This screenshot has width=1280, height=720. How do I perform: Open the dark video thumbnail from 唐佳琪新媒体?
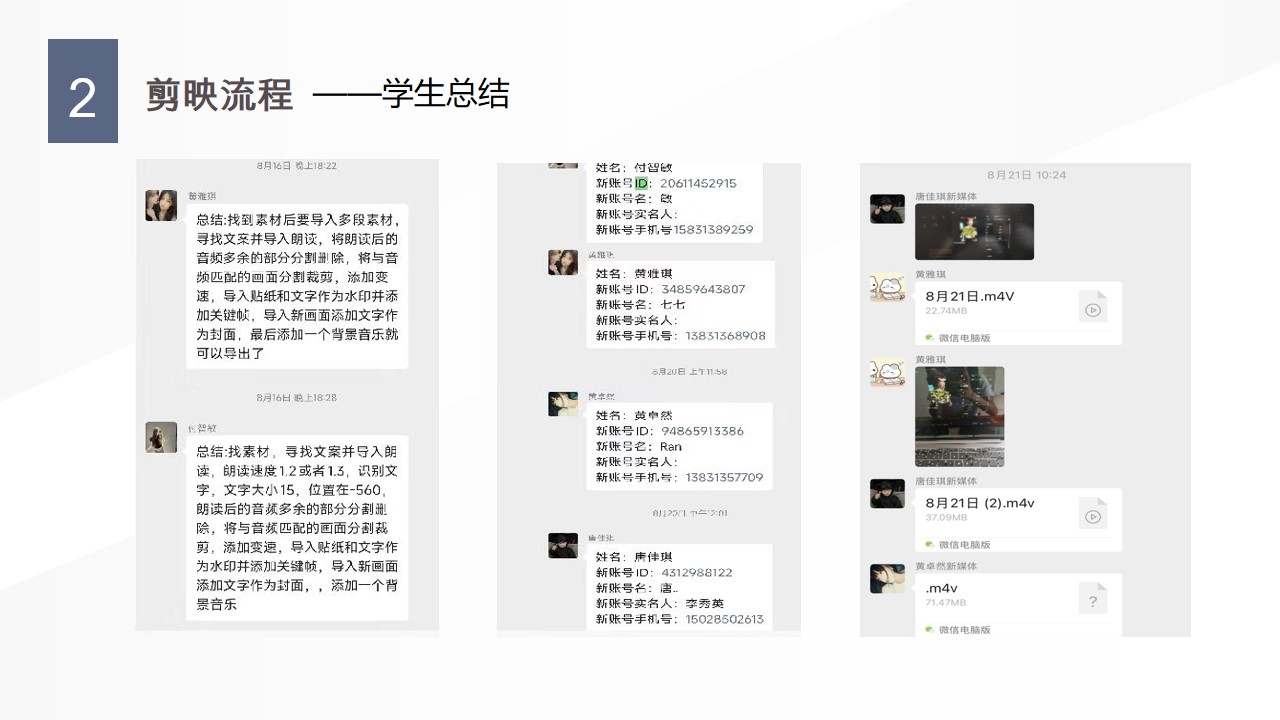974,232
